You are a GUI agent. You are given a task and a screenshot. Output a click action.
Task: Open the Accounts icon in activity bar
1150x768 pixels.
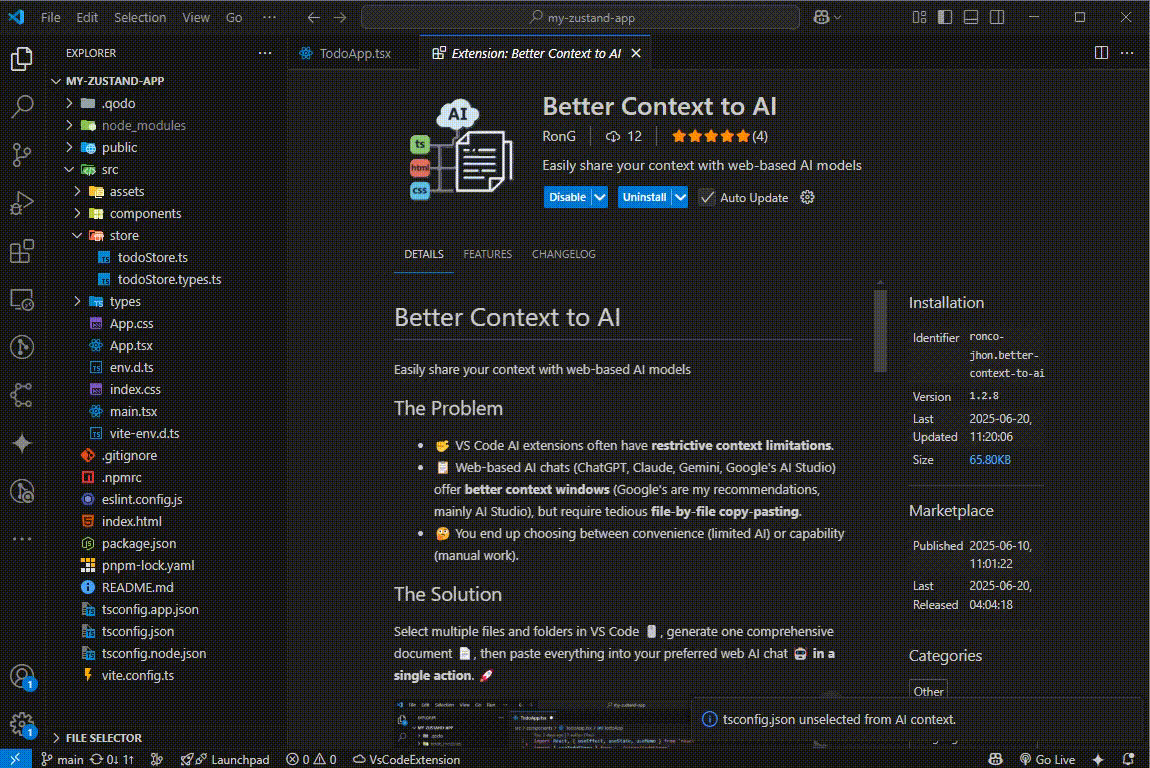tap(22, 676)
